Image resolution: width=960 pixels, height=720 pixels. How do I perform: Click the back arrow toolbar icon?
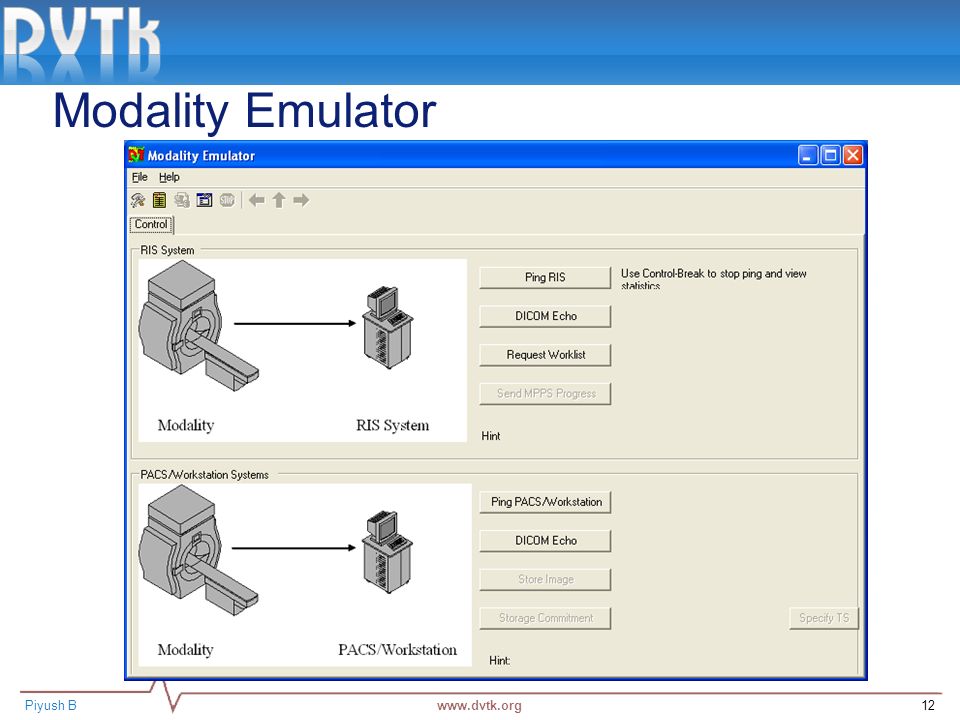pyautogui.click(x=257, y=200)
